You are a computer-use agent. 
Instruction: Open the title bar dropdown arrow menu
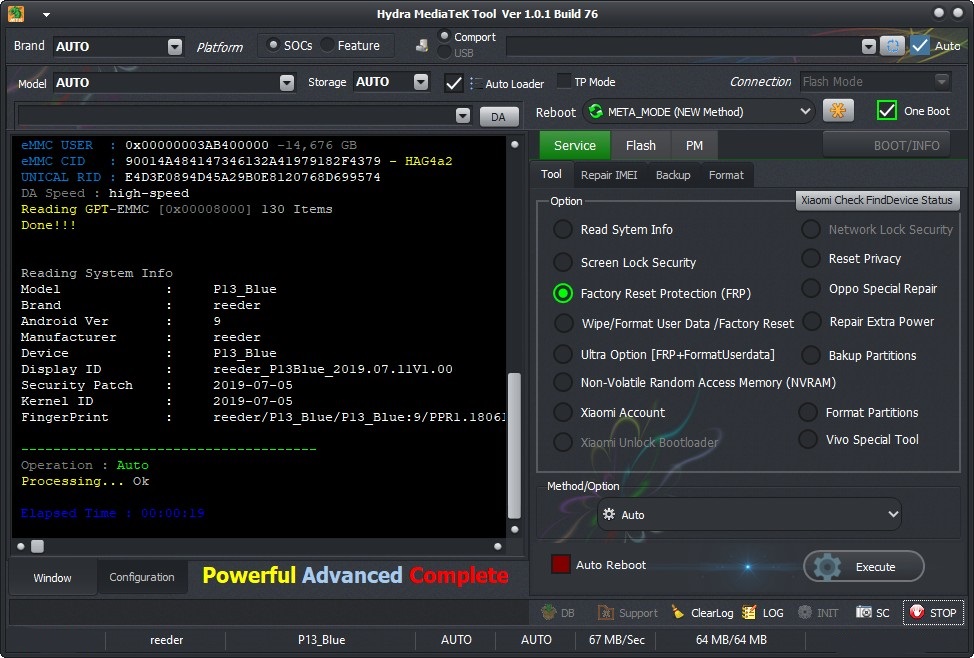[47, 14]
